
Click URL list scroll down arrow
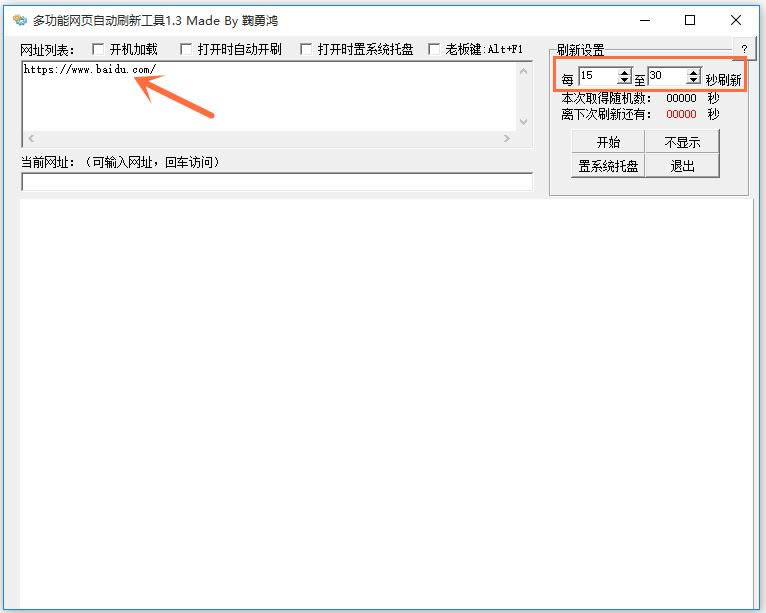point(524,122)
